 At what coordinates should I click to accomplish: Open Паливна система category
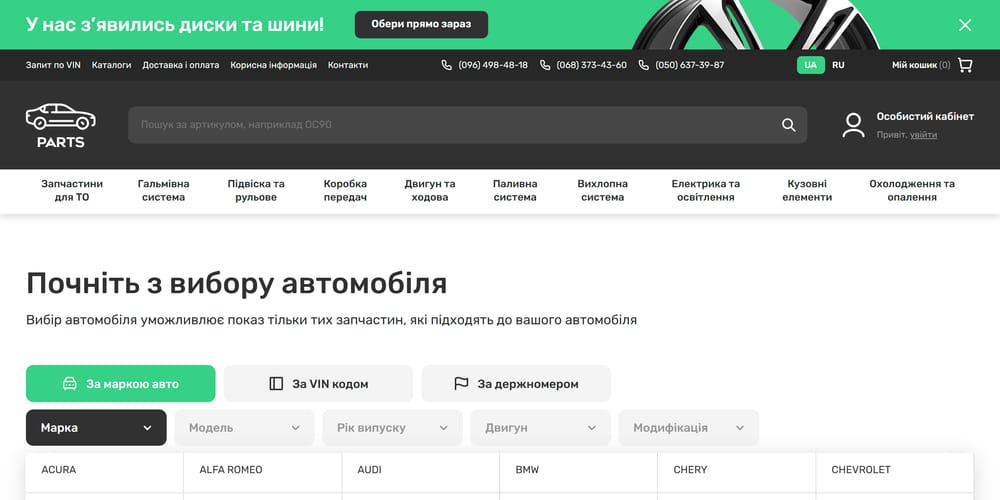pos(515,191)
